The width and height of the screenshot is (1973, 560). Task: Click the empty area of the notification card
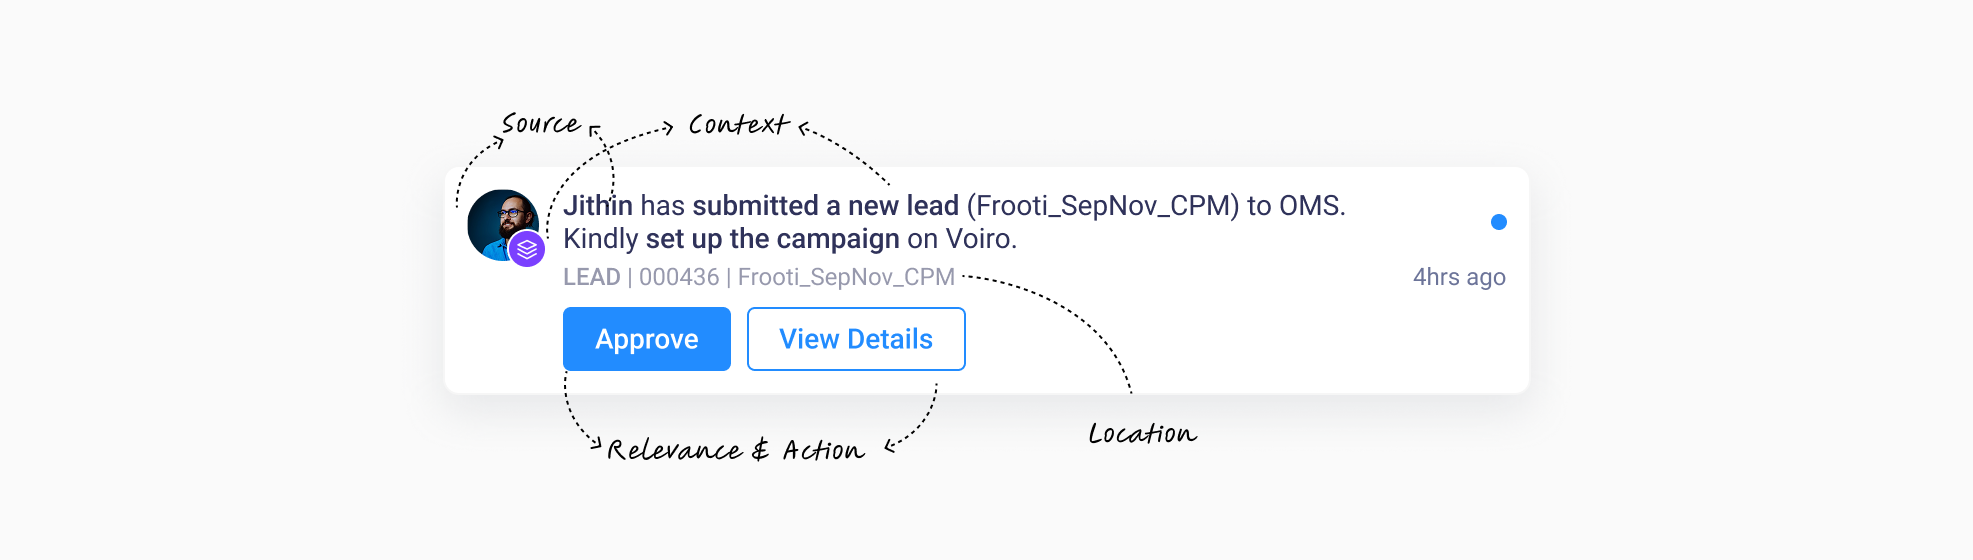click(x=1200, y=340)
